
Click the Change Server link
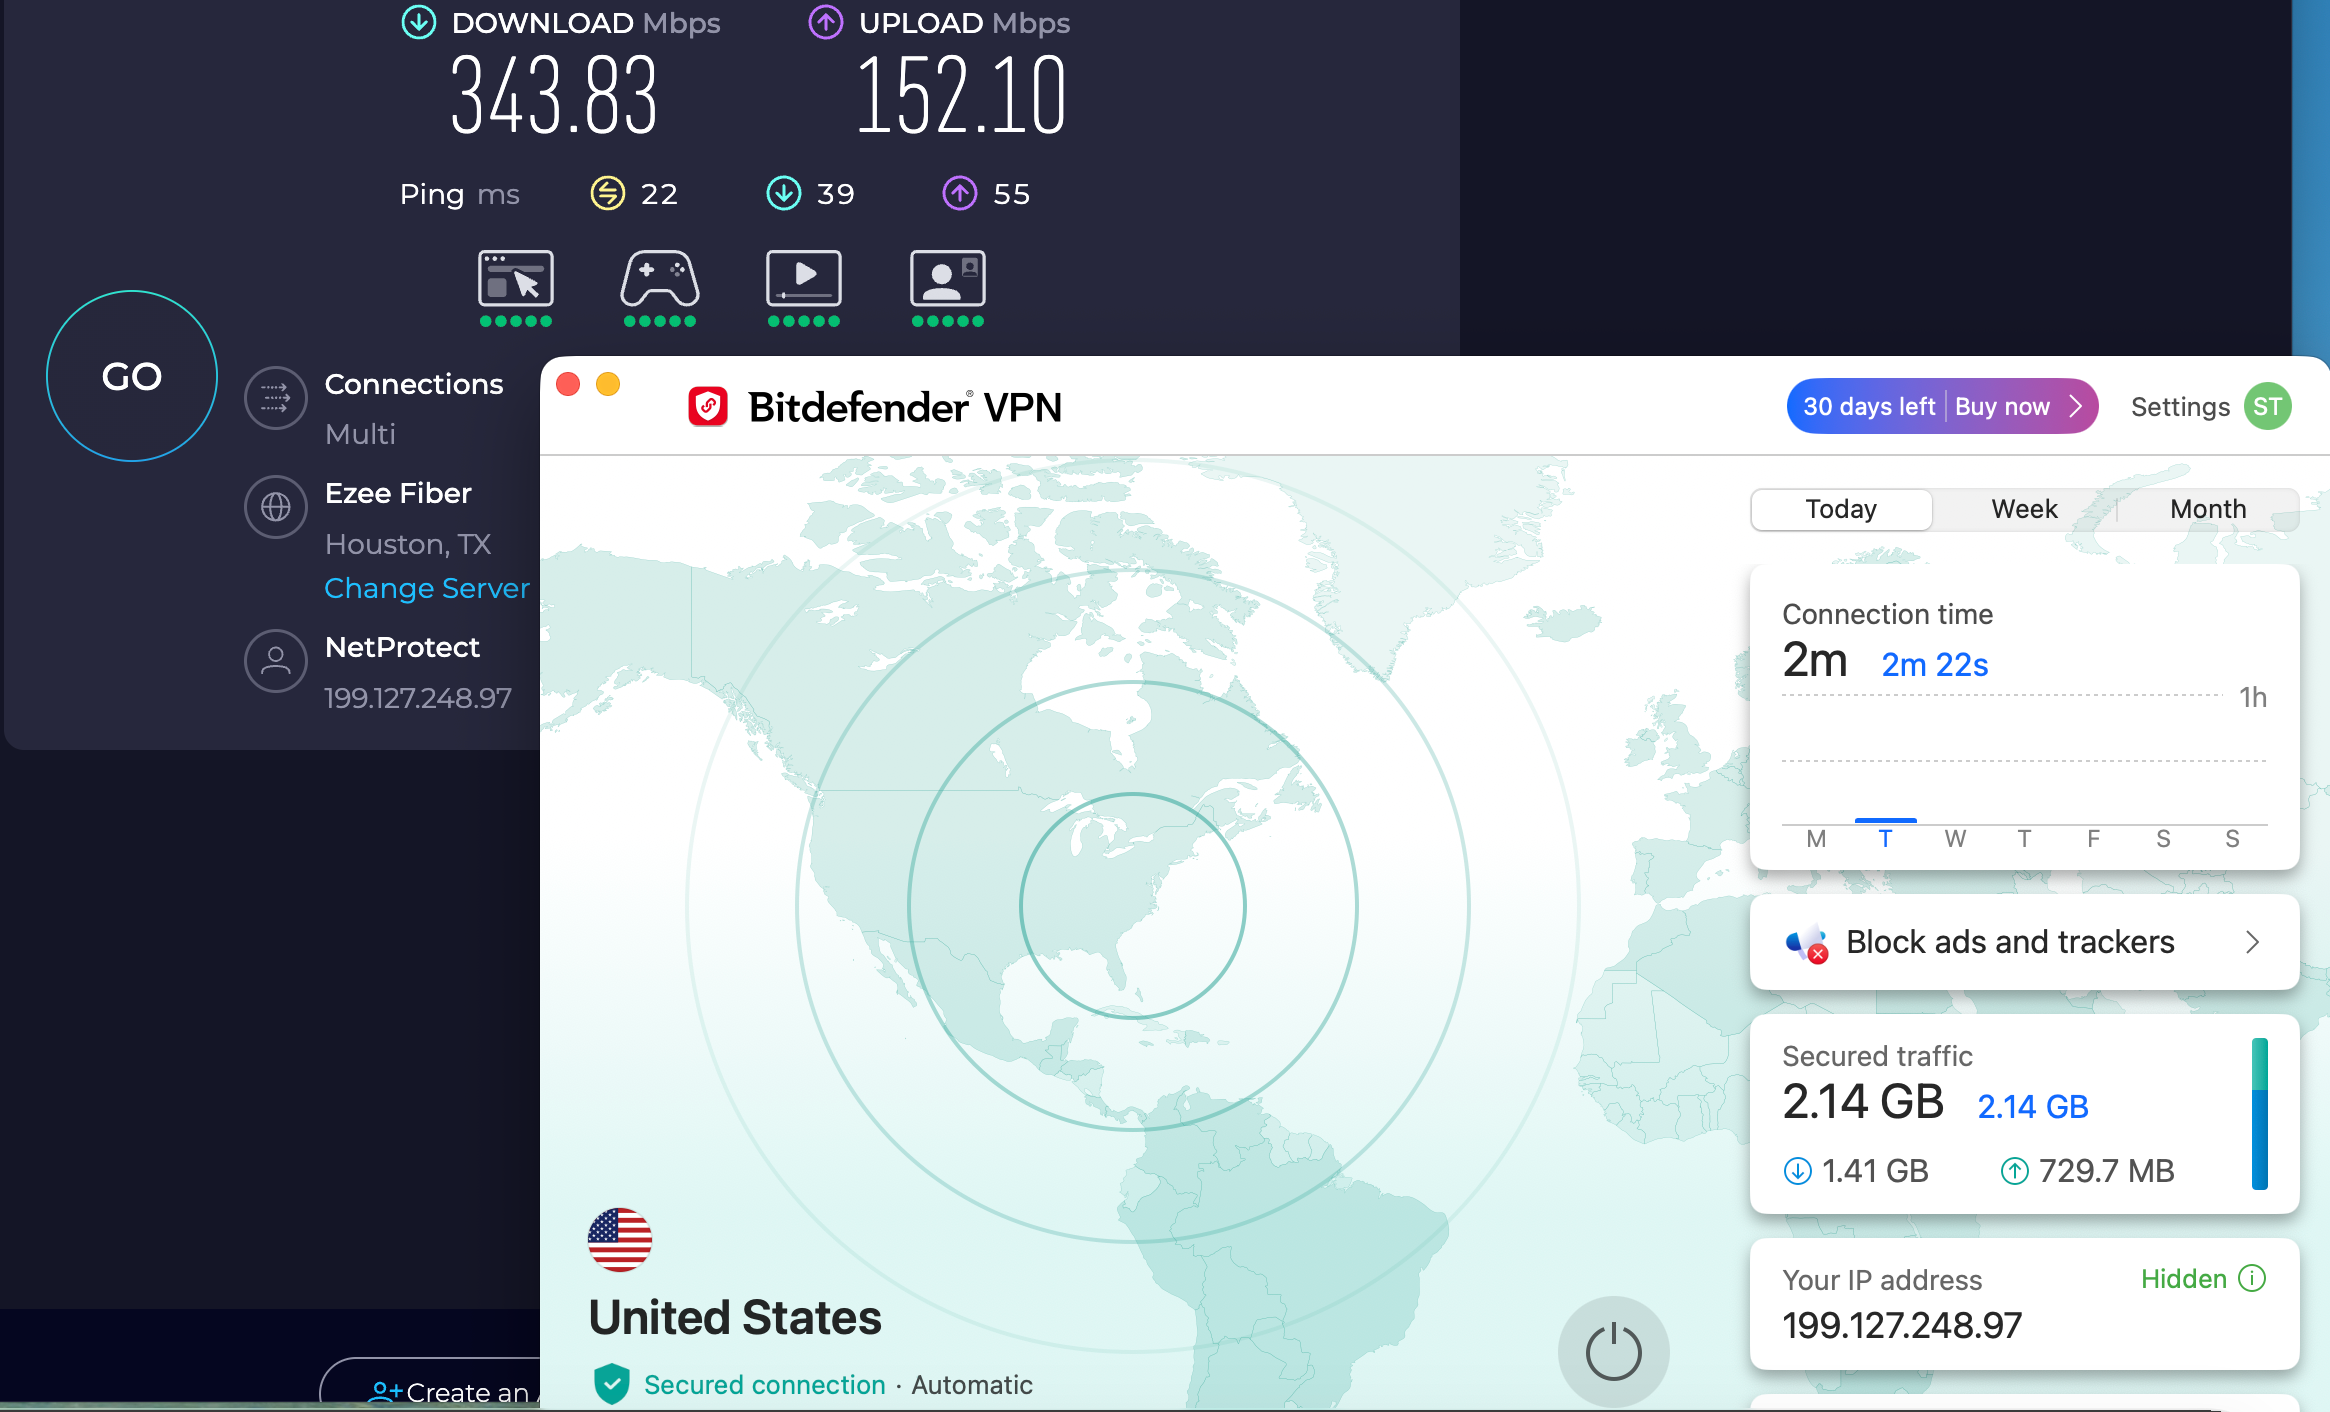(x=426, y=588)
